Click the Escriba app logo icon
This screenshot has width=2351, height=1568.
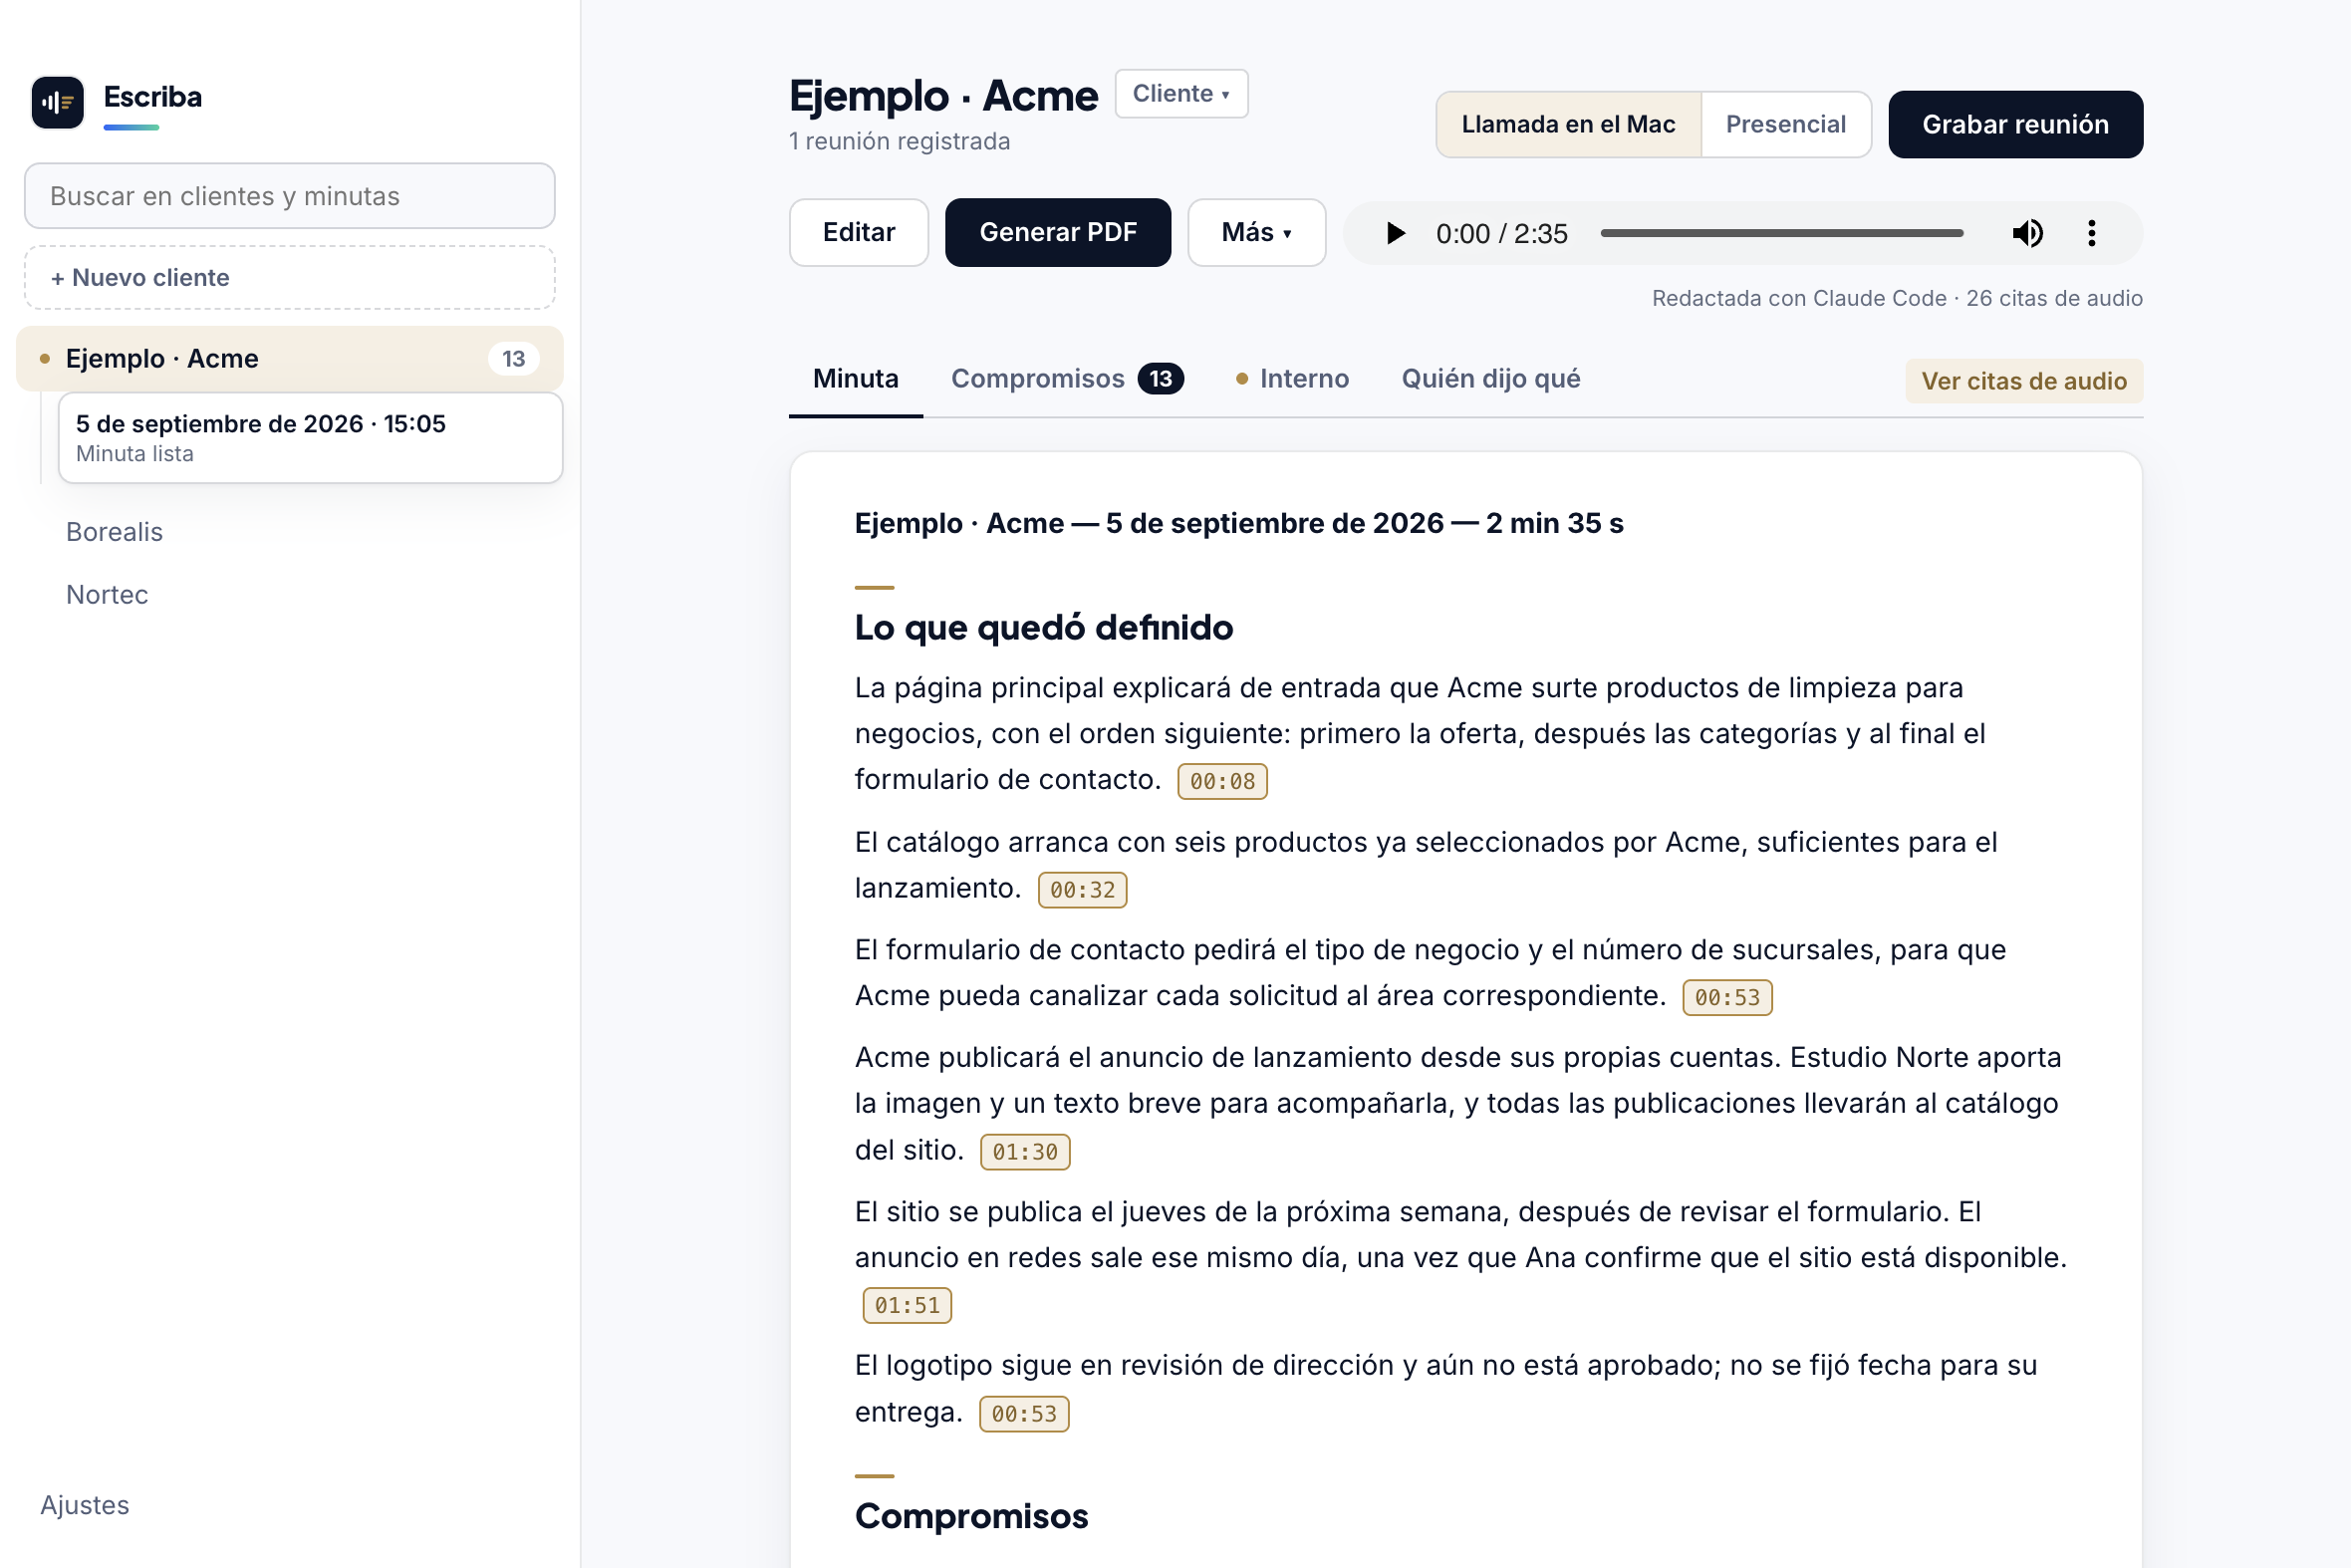coord(57,102)
